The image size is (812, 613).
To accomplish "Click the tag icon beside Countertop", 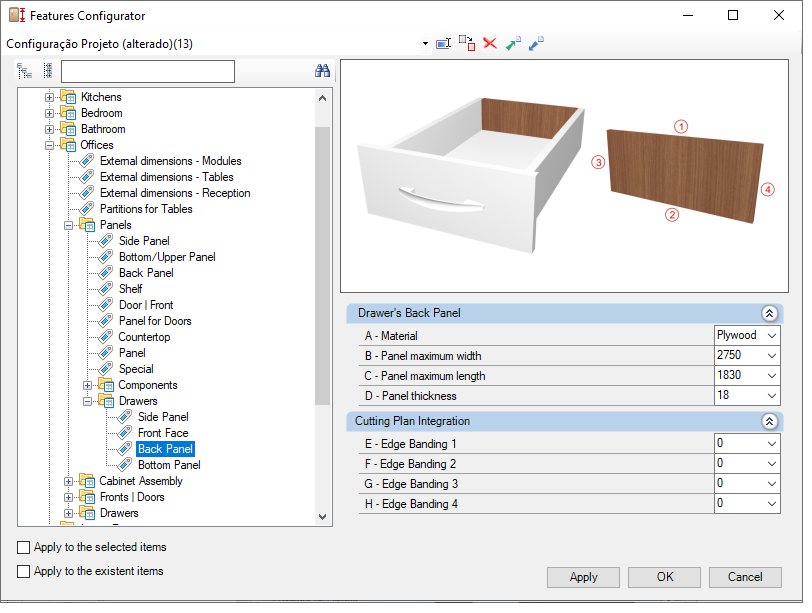I will coord(106,337).
